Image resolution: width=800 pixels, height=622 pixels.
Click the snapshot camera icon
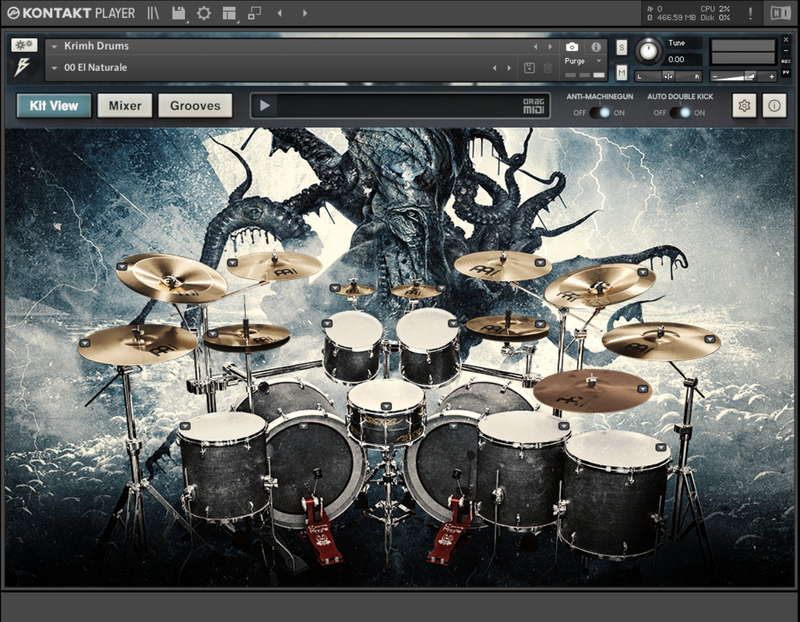(x=571, y=47)
